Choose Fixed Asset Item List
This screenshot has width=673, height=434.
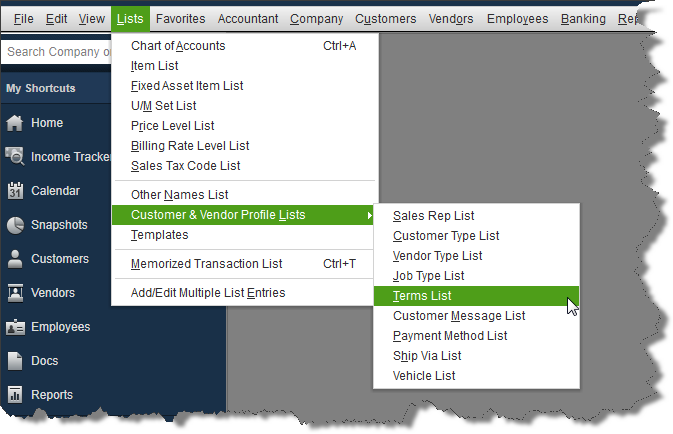point(245,86)
